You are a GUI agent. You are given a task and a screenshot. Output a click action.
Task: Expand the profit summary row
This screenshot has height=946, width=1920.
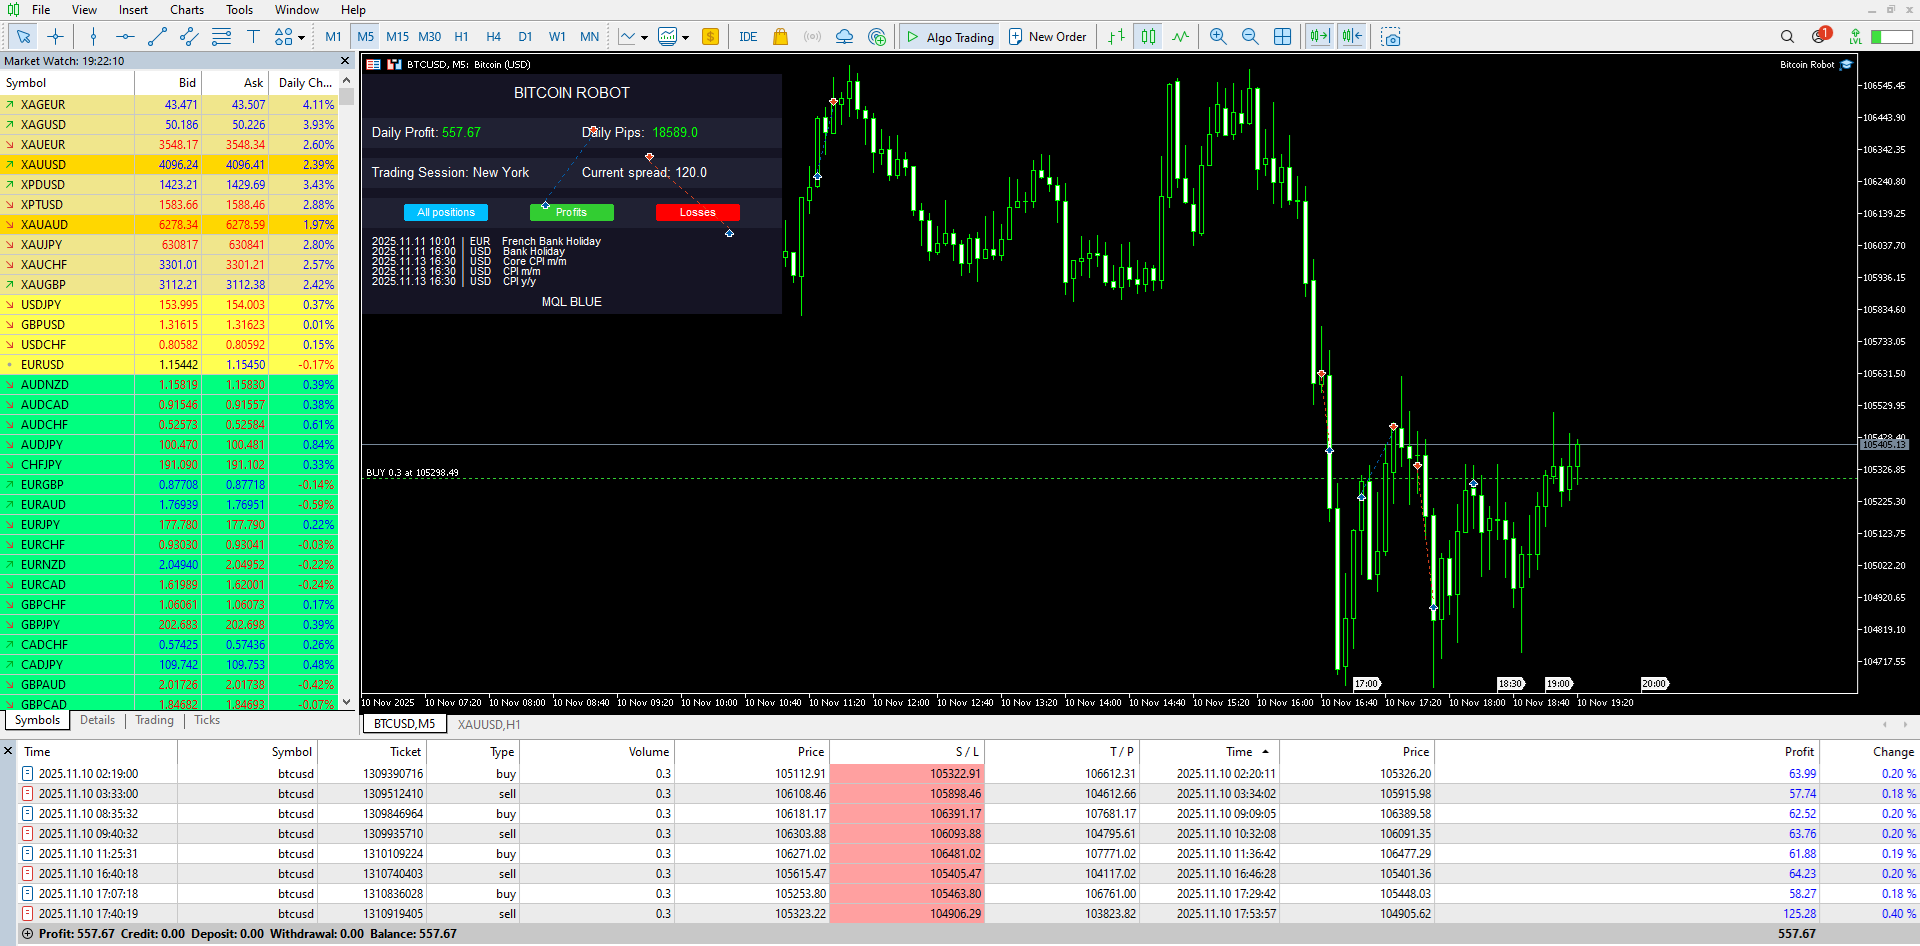27,934
